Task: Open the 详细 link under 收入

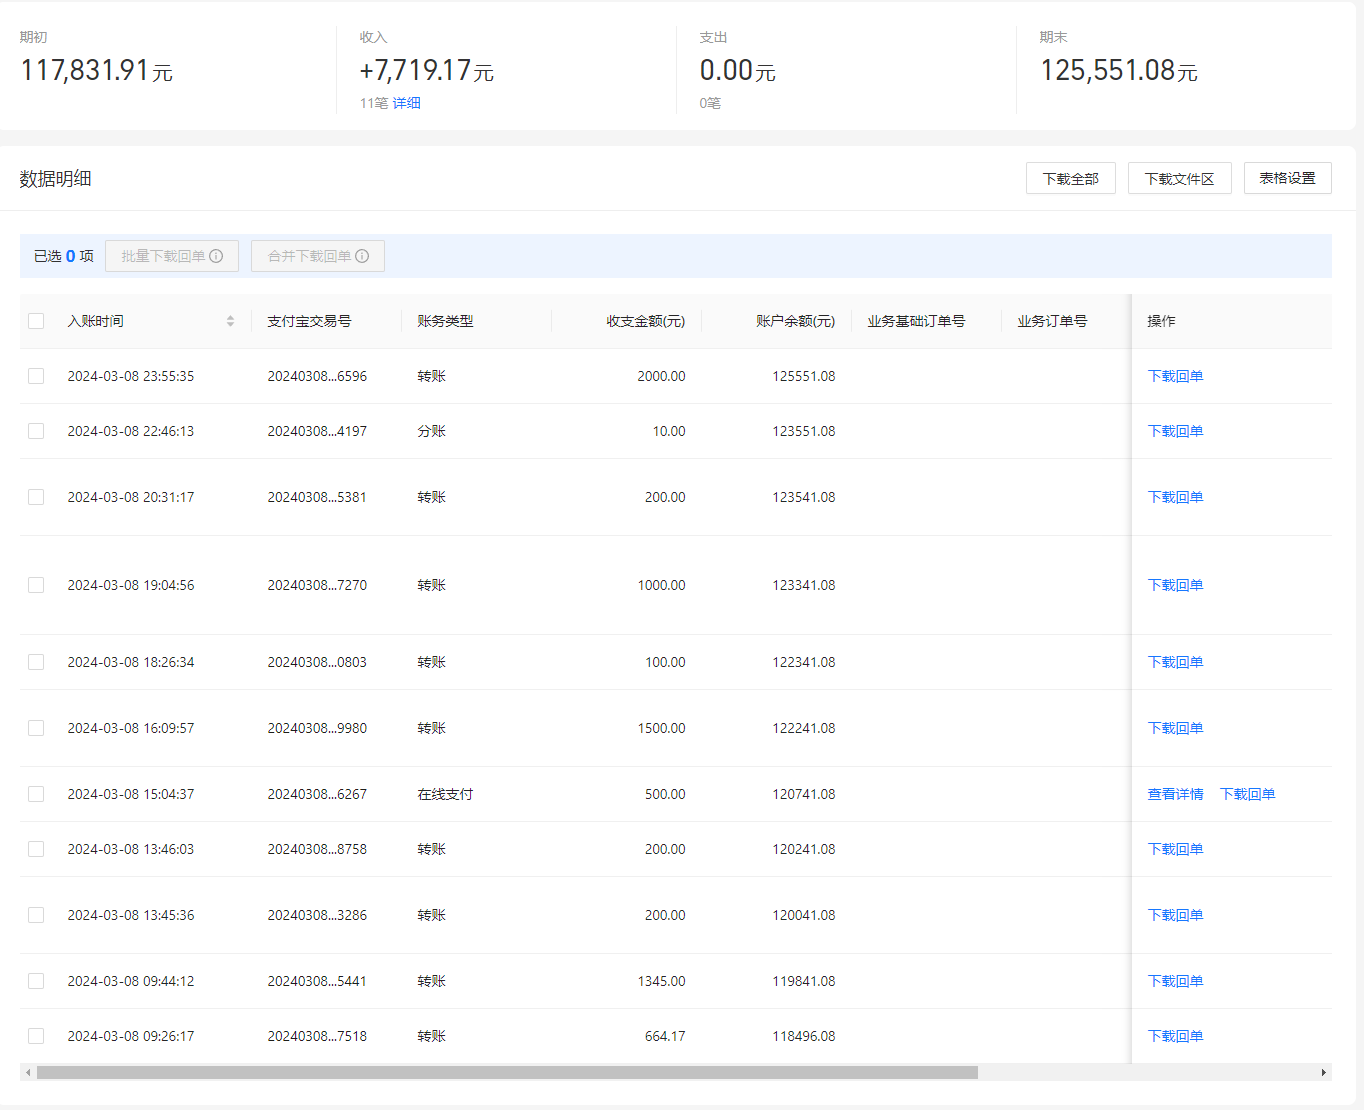Action: point(406,103)
